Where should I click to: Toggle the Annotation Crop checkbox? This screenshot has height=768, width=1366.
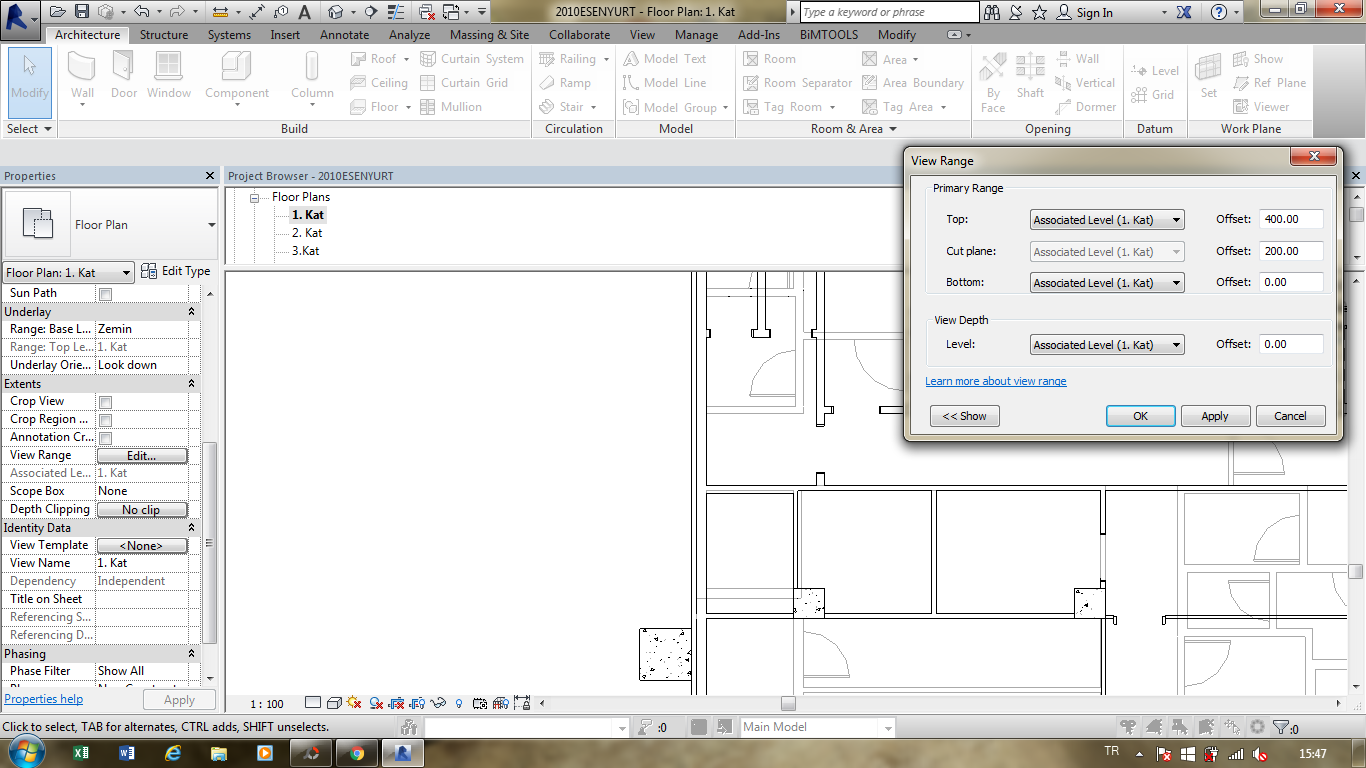105,438
